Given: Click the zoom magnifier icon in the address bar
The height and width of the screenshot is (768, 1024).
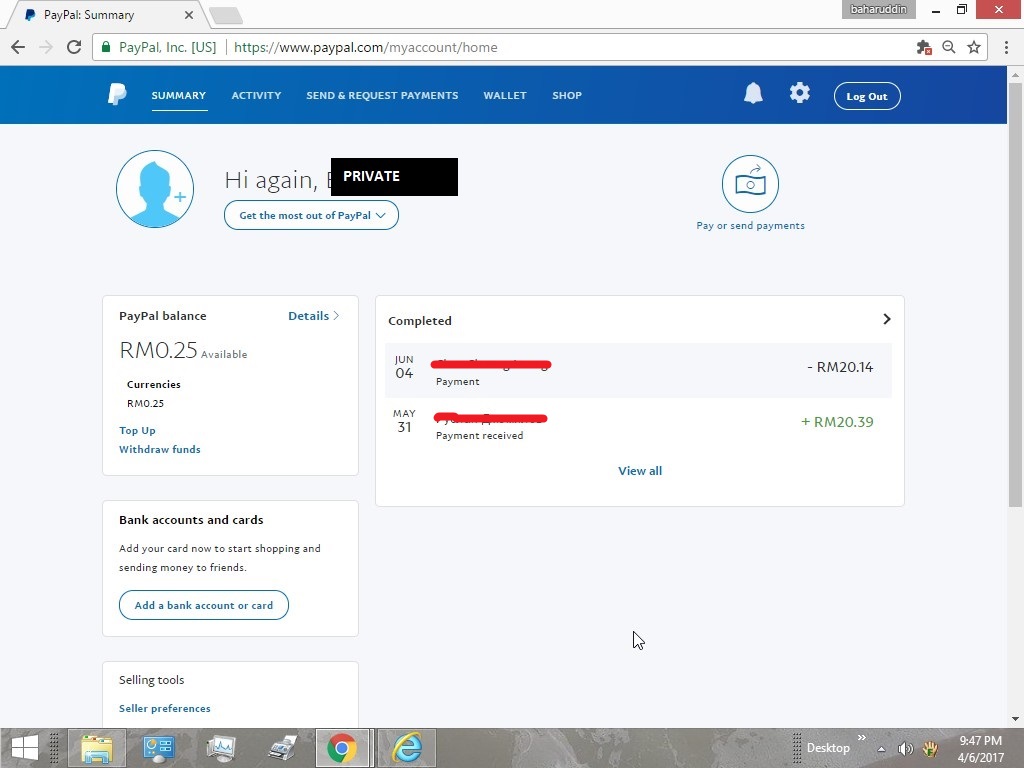Looking at the screenshot, I should point(949,47).
